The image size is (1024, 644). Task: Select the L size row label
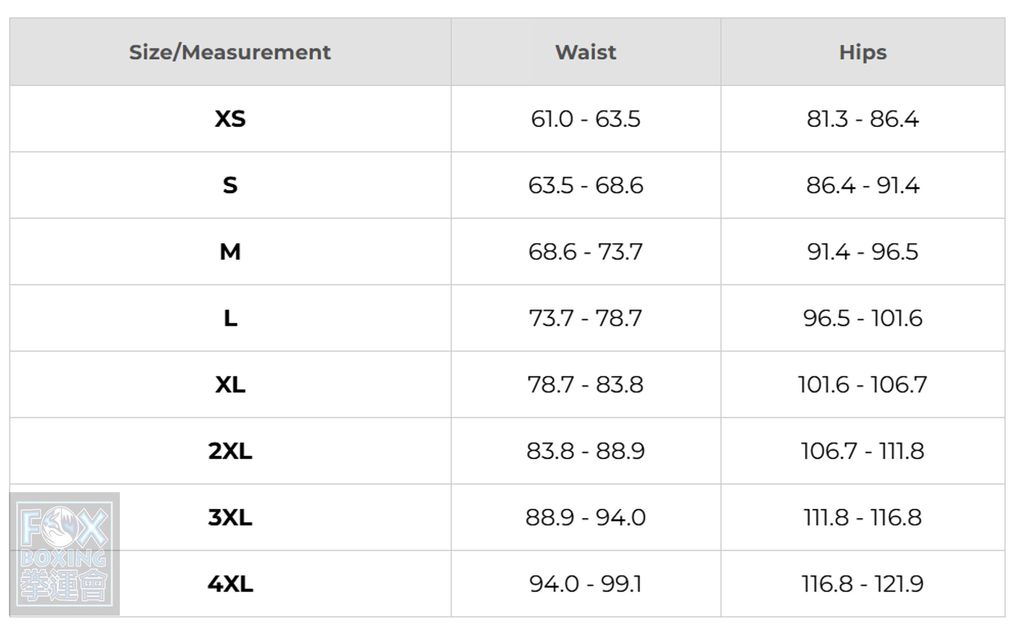pyautogui.click(x=230, y=318)
